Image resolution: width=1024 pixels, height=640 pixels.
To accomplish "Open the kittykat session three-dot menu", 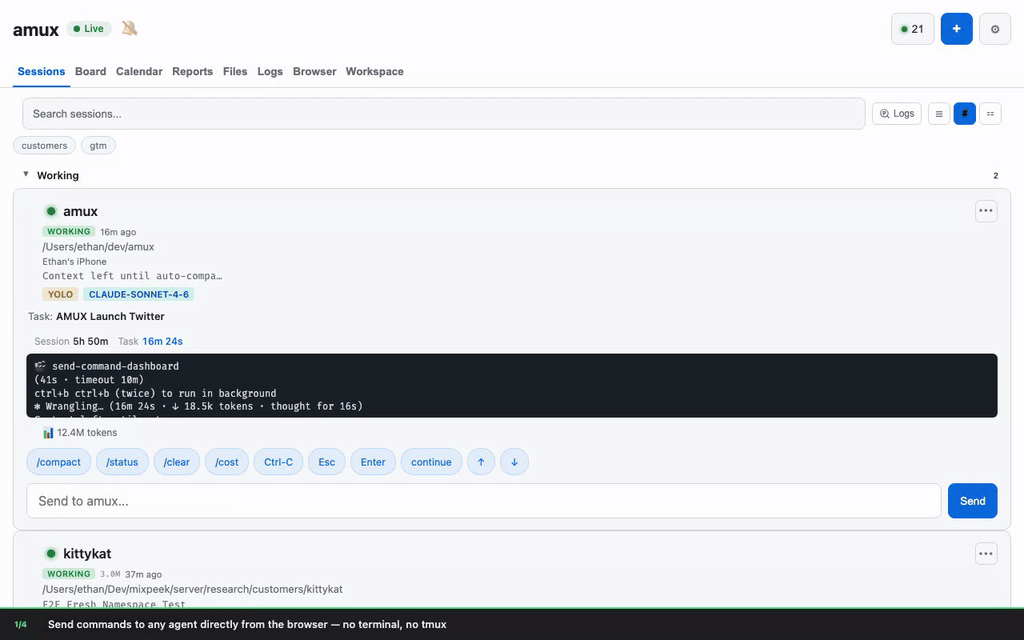I will pos(985,553).
